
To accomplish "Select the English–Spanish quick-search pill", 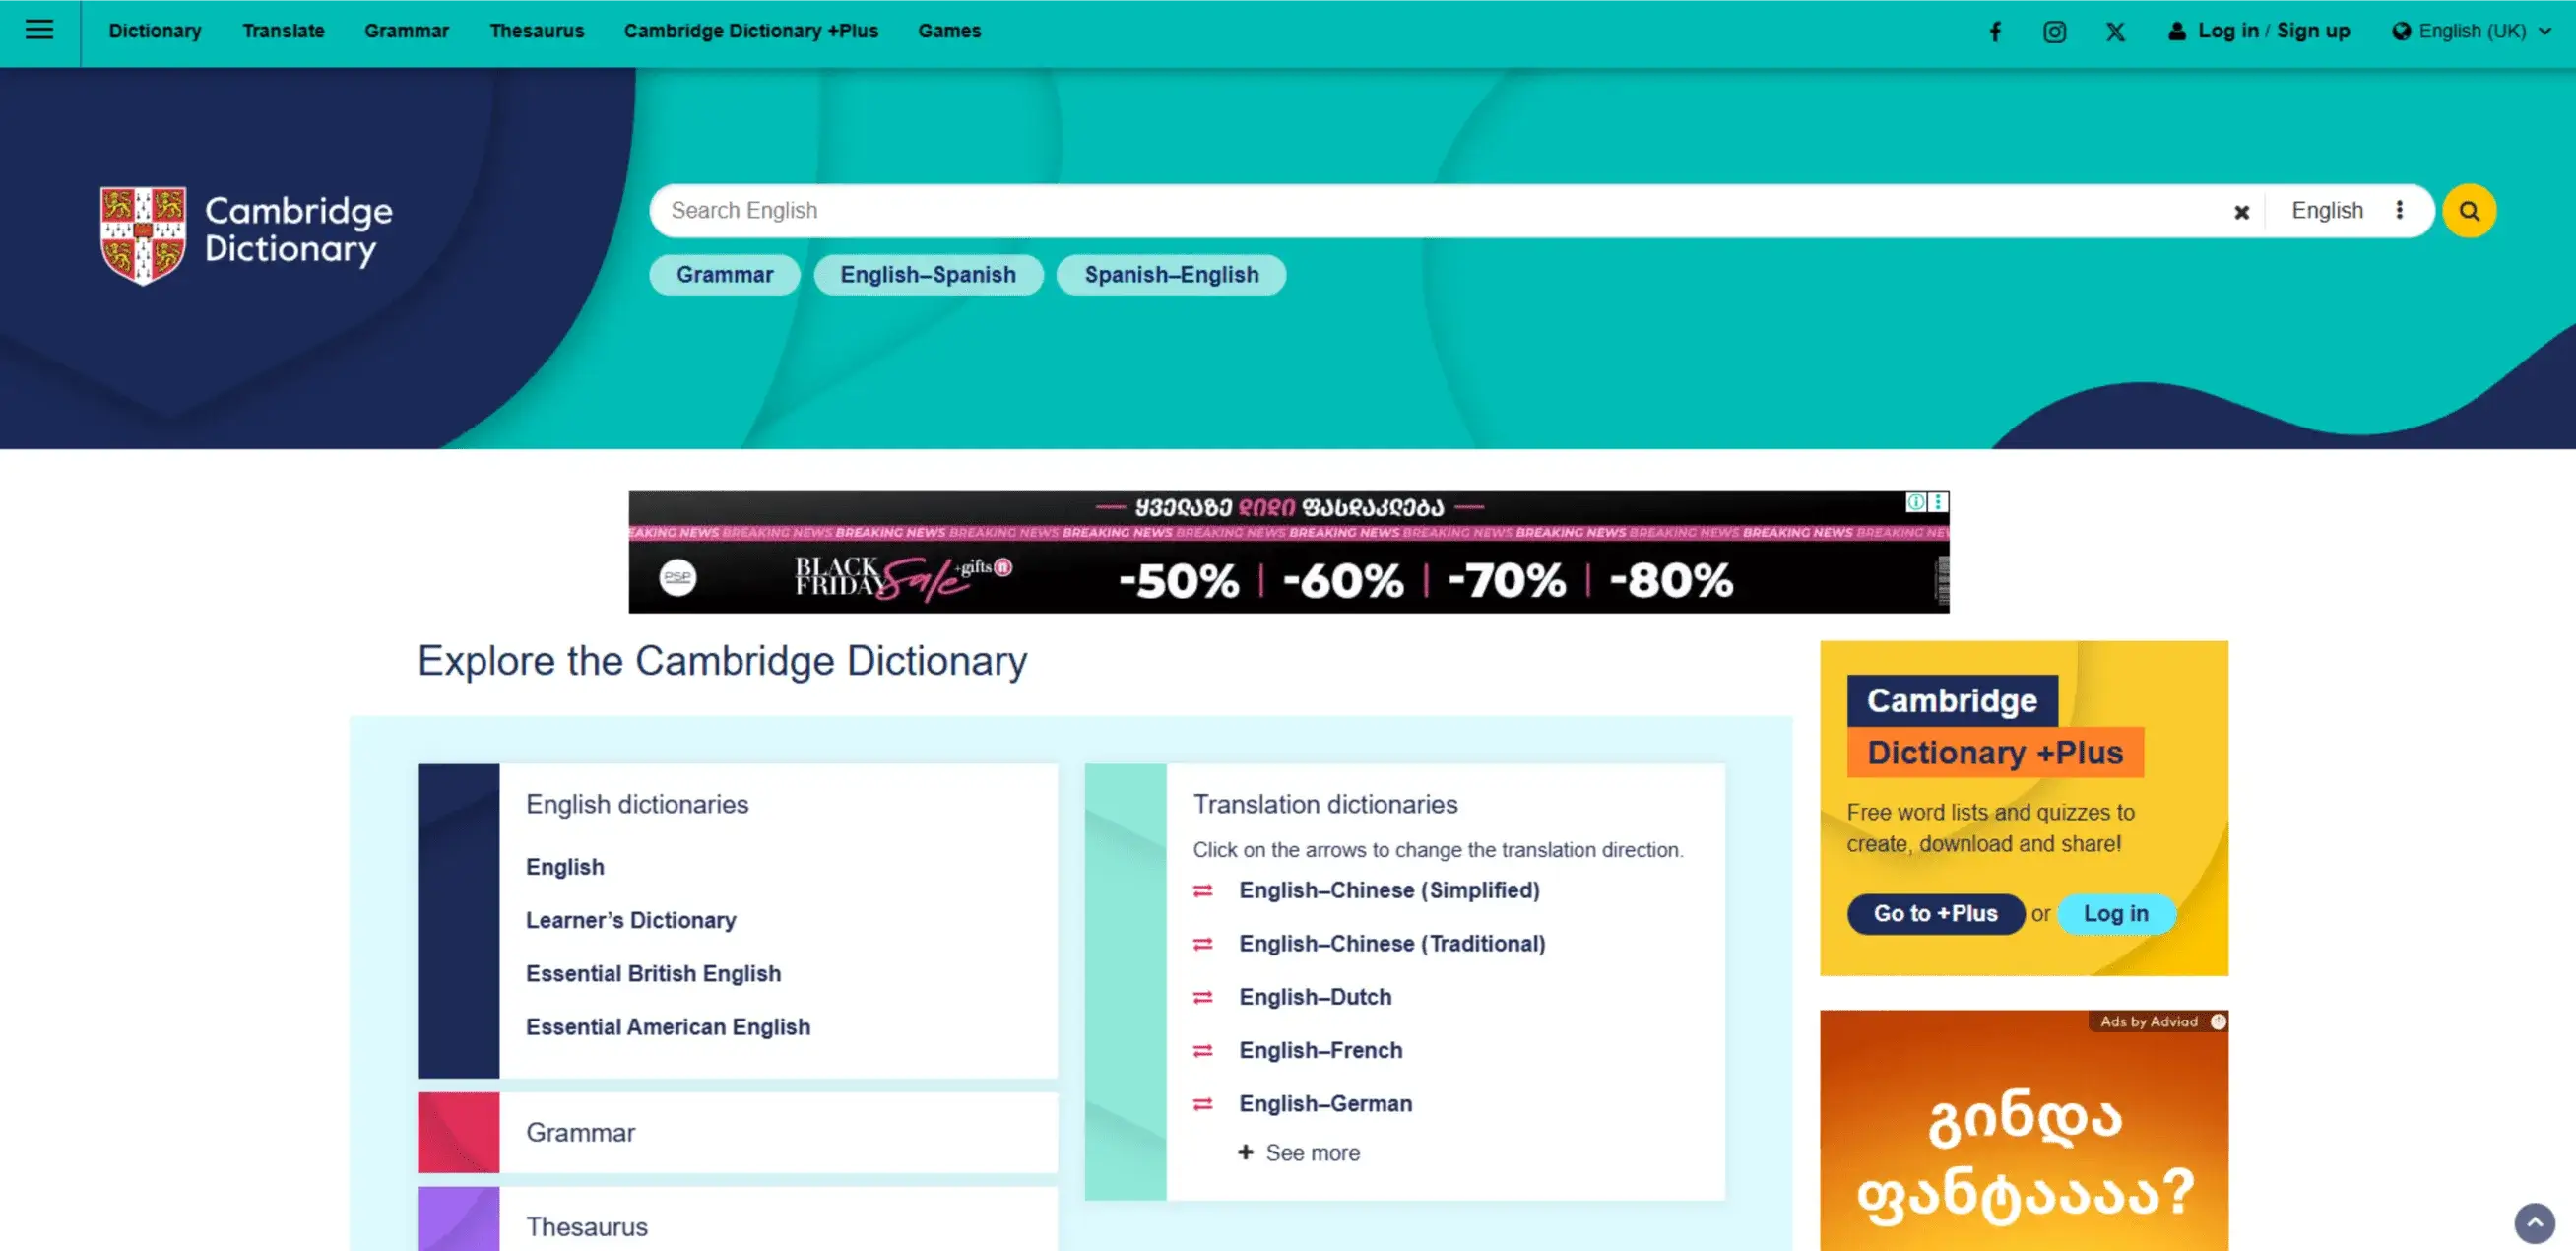I will (x=928, y=275).
